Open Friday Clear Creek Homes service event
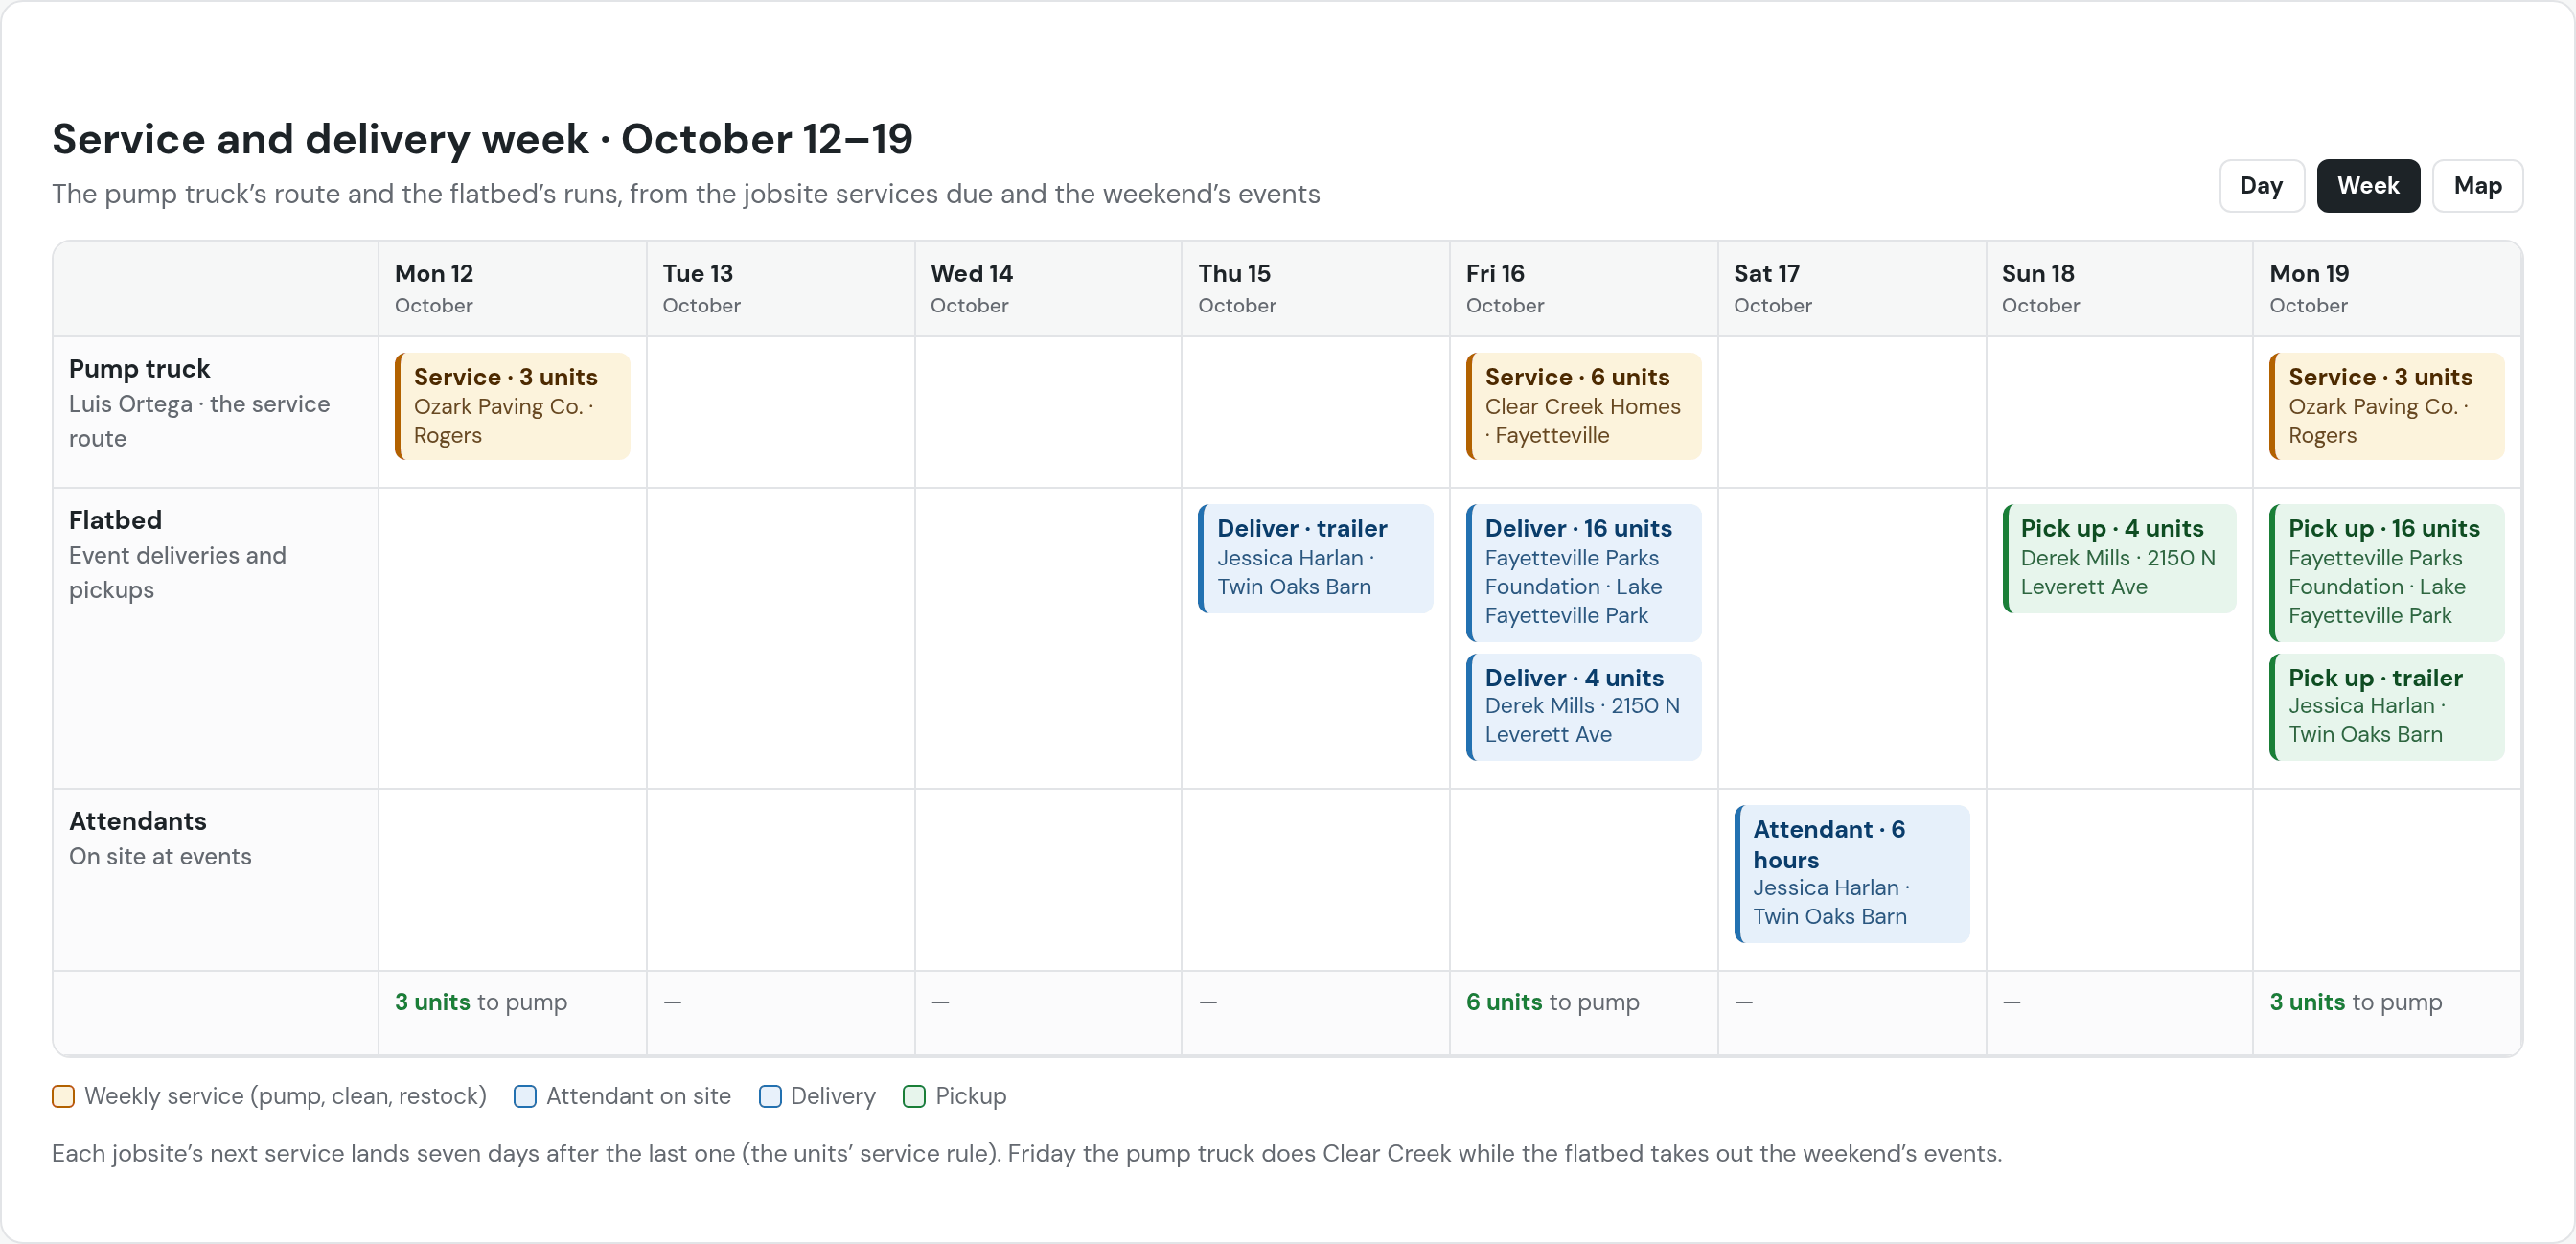This screenshot has width=2576, height=1244. point(1584,406)
